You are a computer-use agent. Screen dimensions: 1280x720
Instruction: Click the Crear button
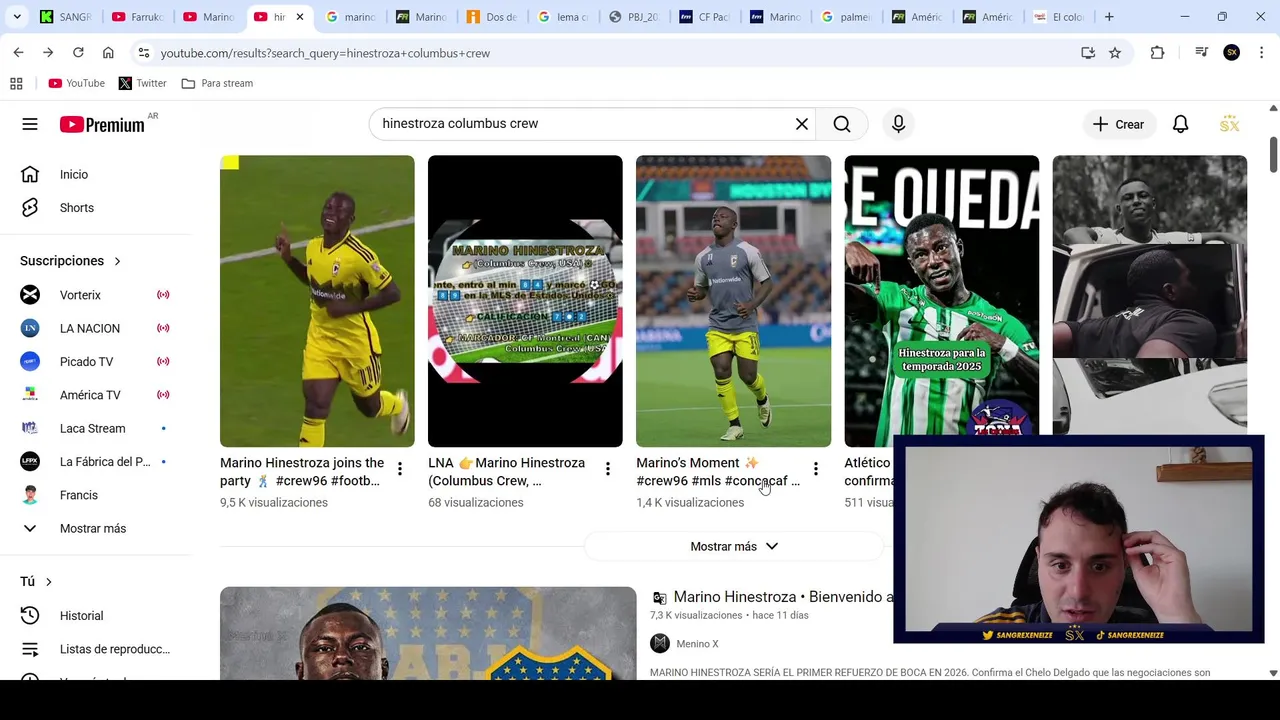point(1118,124)
